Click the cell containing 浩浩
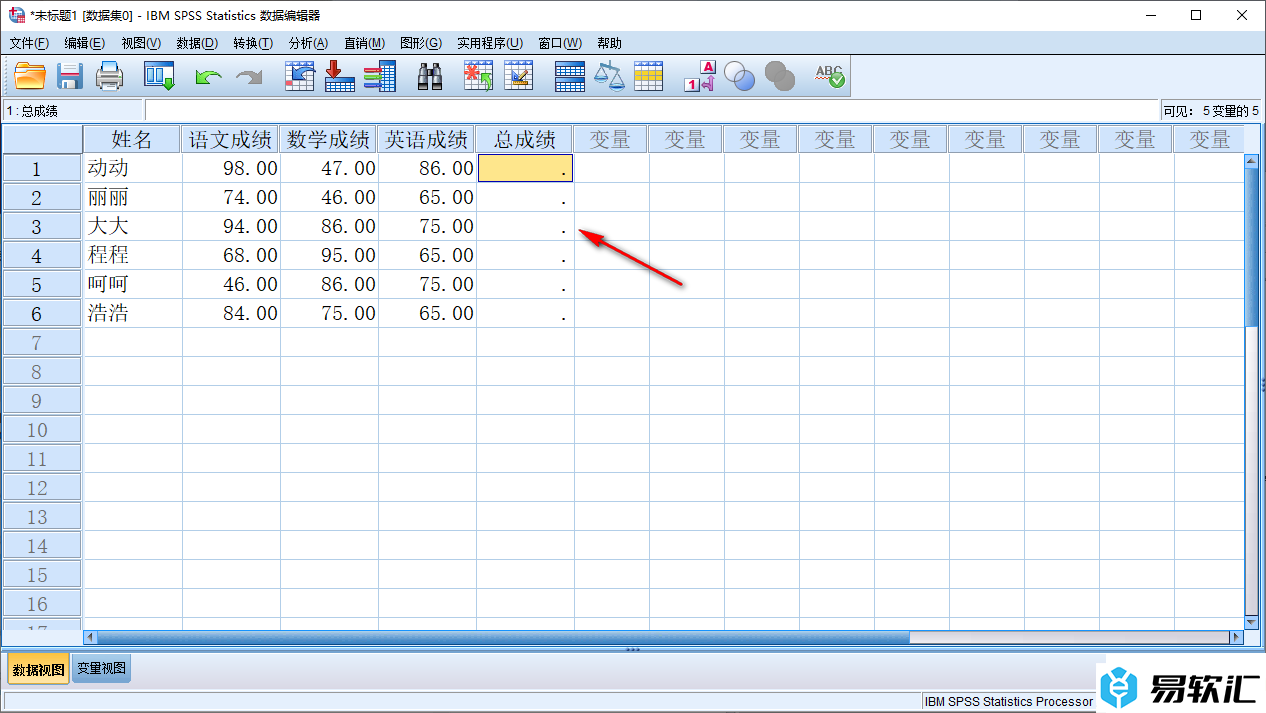The width and height of the screenshot is (1266, 713). pyautogui.click(x=133, y=313)
